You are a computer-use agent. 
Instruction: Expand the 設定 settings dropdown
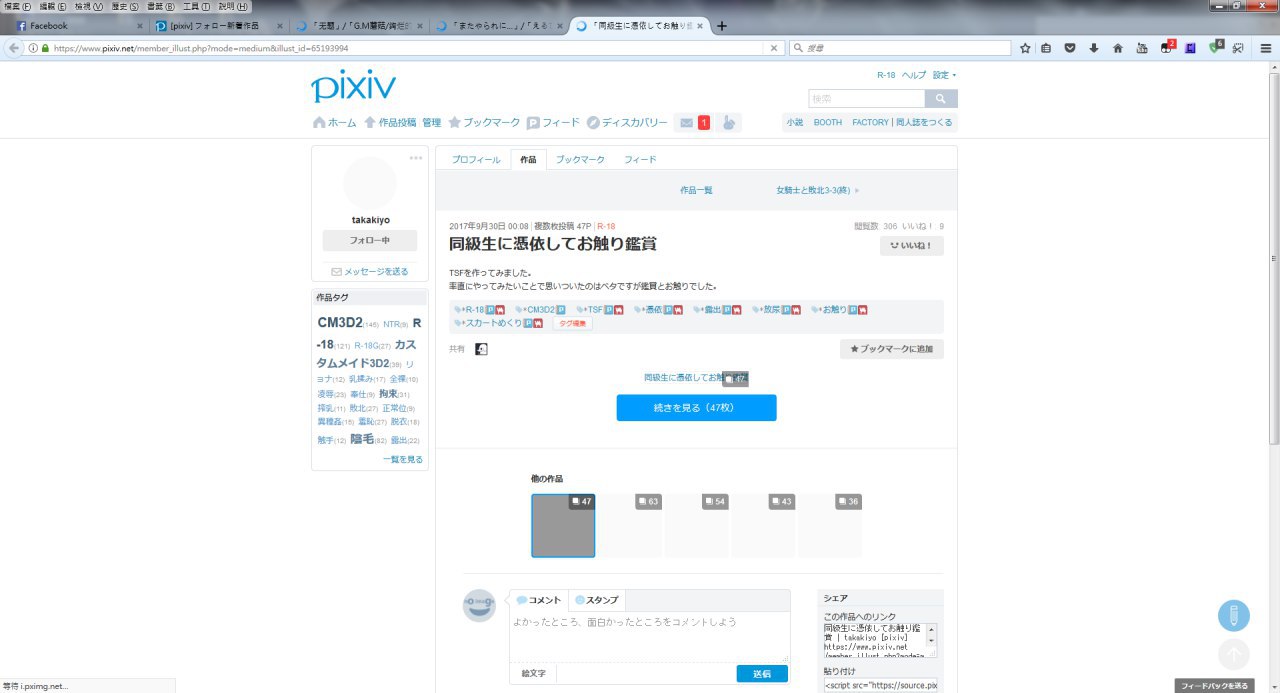point(944,75)
